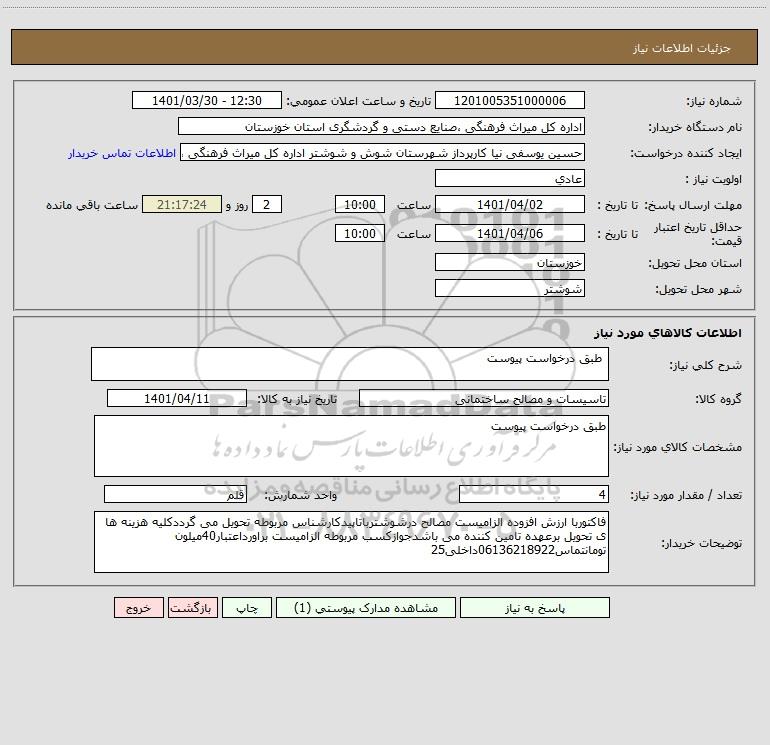This screenshot has width=770, height=745.
Task: Click the توضیحات خریدار label
Action: [x=702, y=543]
